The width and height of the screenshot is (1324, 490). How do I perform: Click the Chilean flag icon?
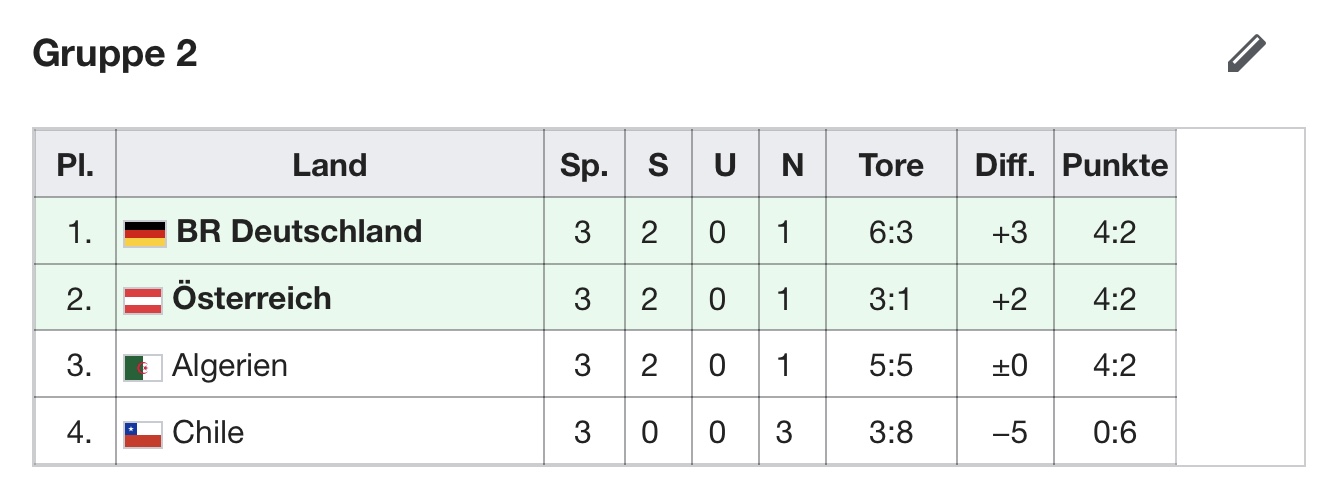[143, 434]
